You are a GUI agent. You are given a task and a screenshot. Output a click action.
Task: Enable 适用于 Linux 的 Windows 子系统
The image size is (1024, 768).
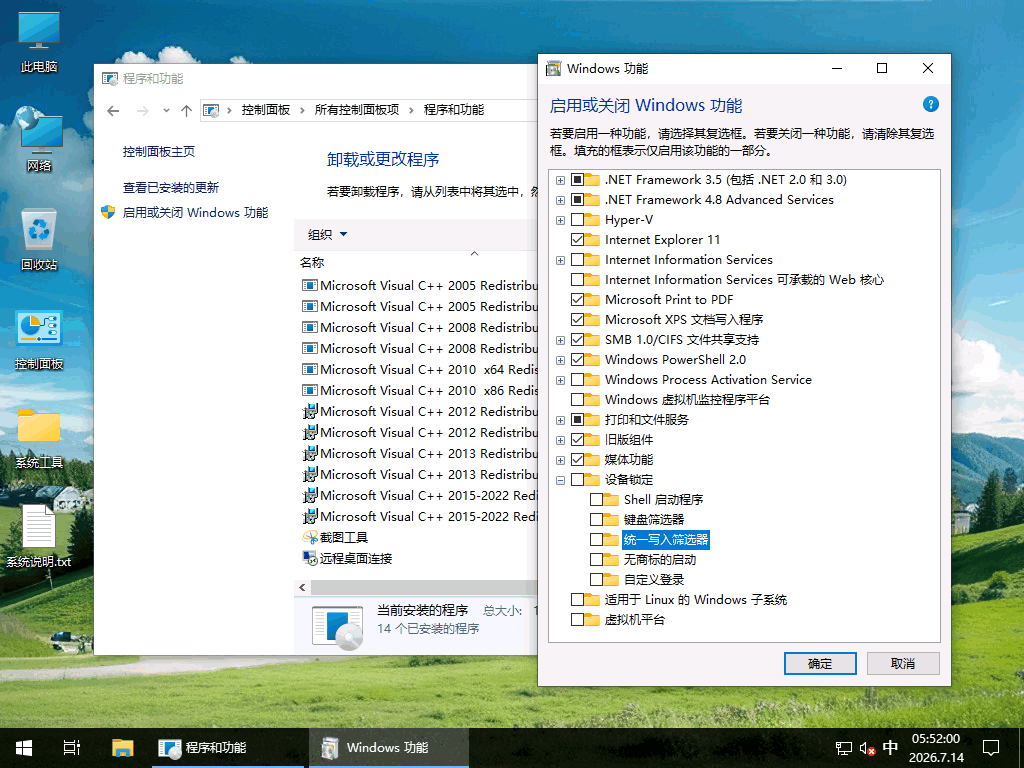pos(577,600)
